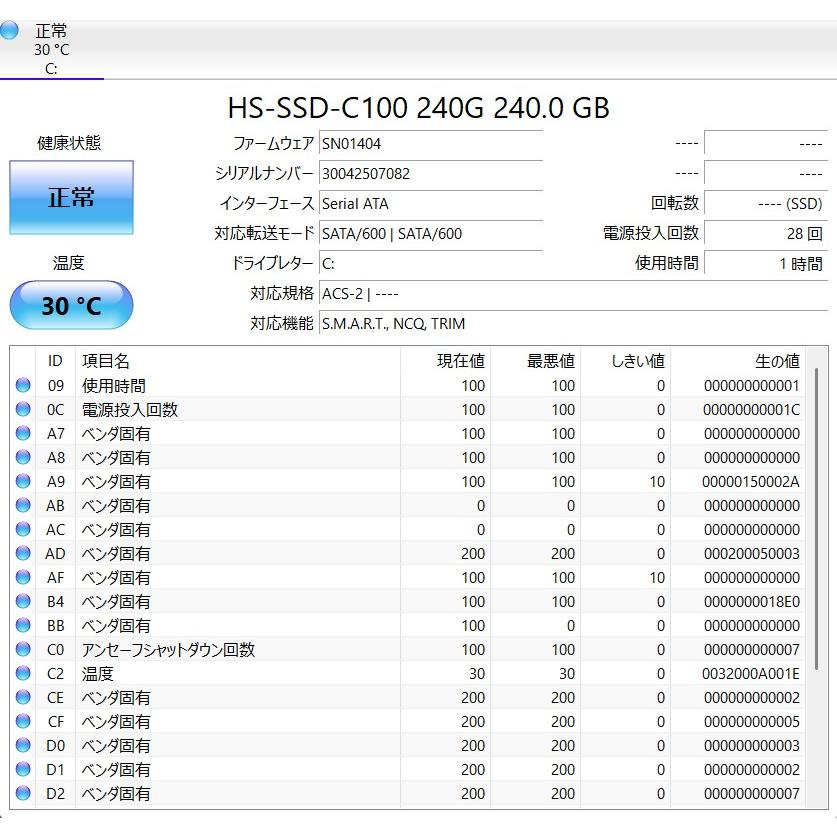This screenshot has width=837, height=837.
Task: Click the serial number field 30042507082
Action: click(431, 174)
